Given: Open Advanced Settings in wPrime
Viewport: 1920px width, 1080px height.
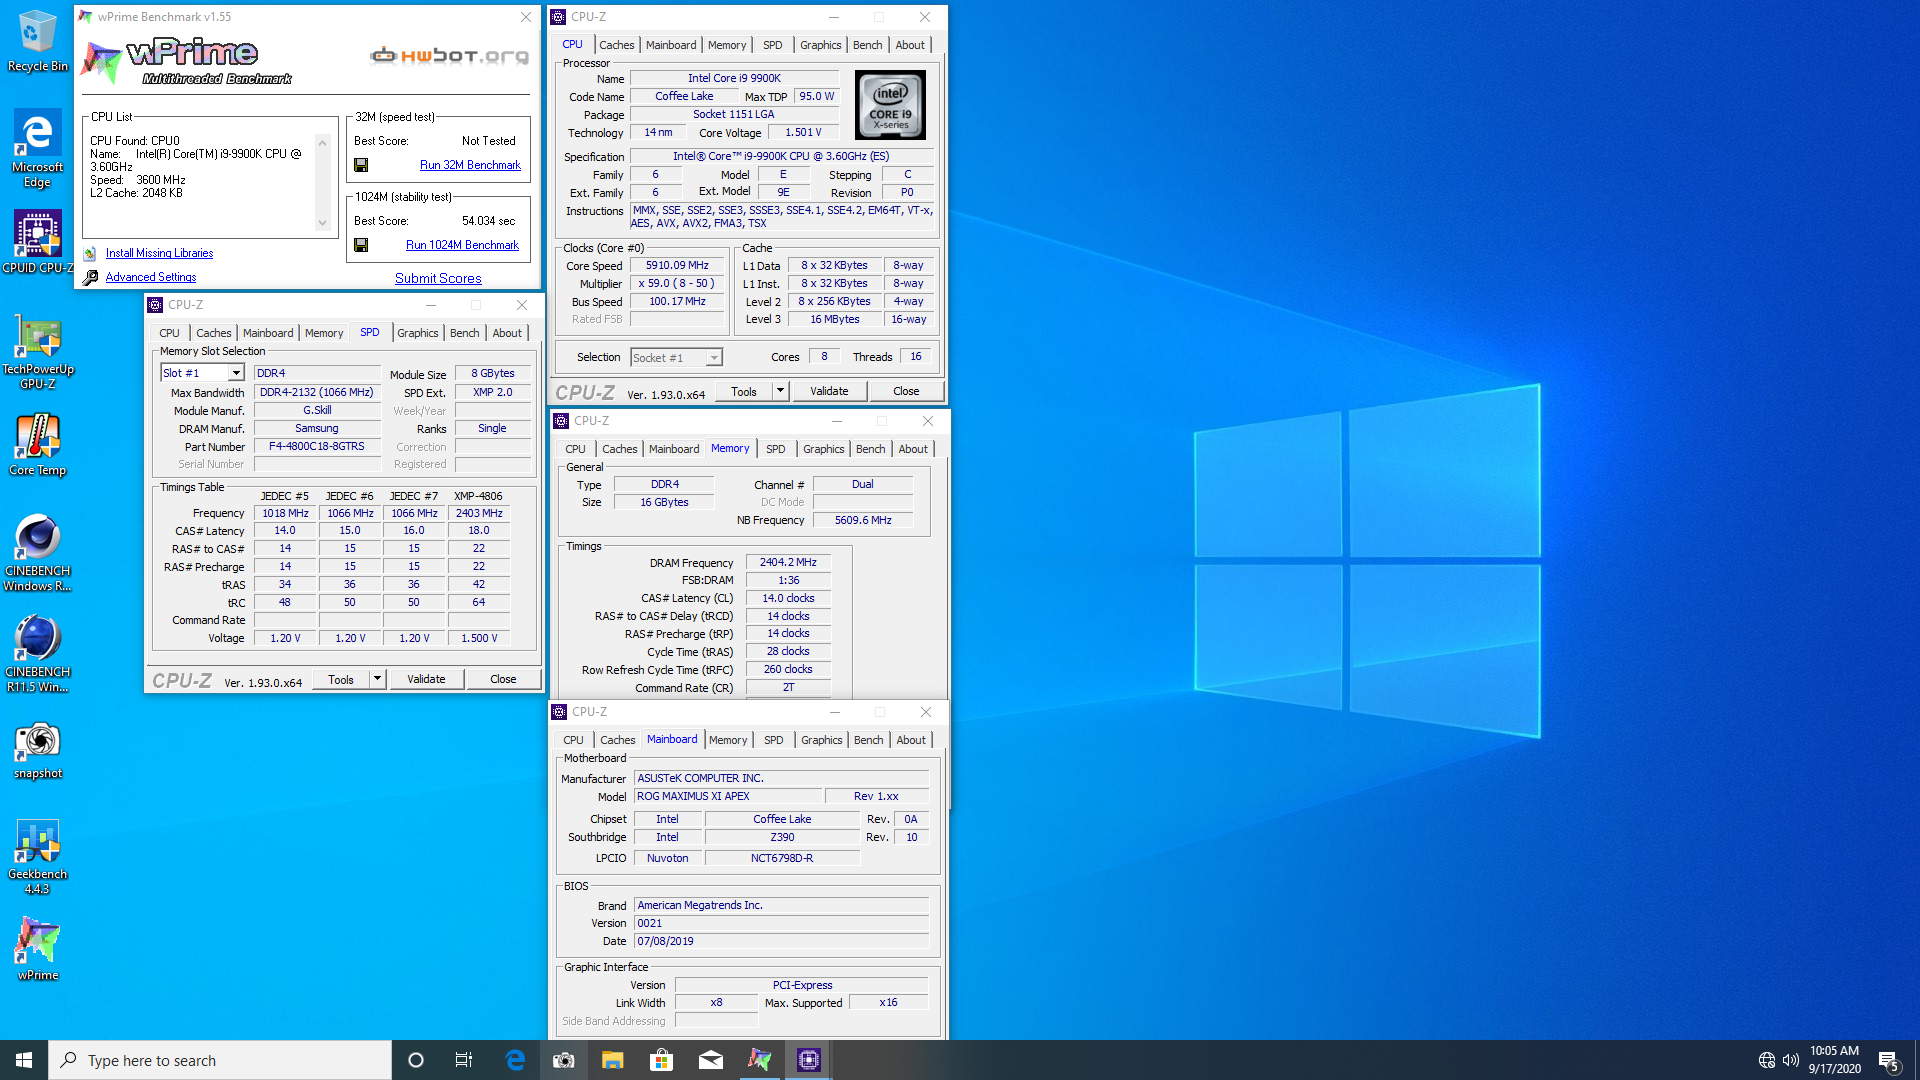Looking at the screenshot, I should (151, 277).
